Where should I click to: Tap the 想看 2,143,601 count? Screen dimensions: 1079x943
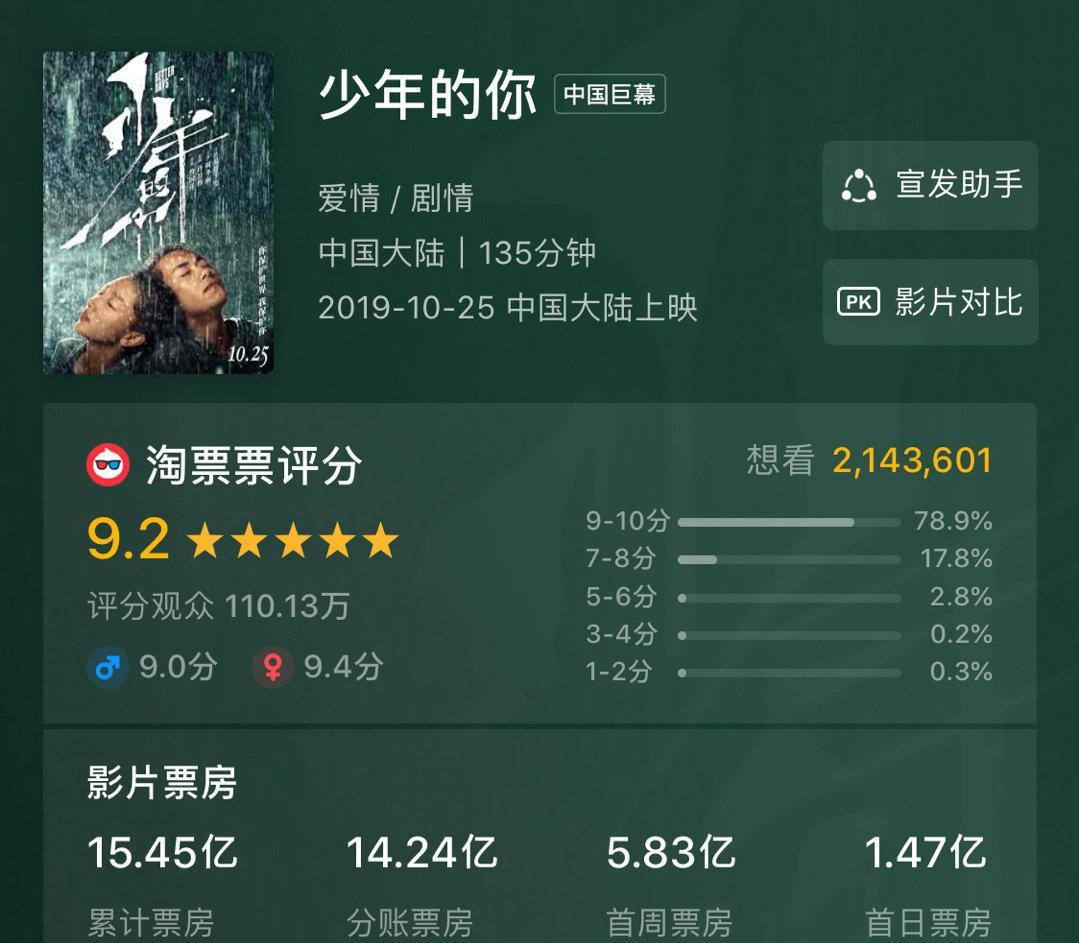pos(870,460)
